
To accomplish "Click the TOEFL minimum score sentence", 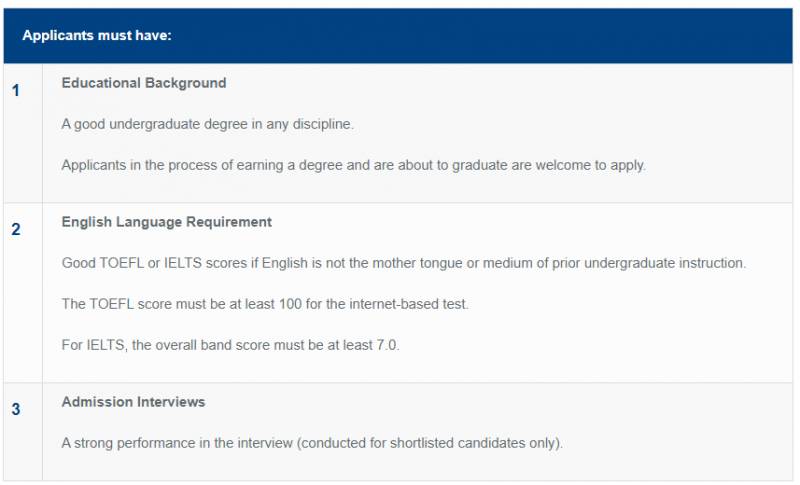I will click(x=264, y=304).
